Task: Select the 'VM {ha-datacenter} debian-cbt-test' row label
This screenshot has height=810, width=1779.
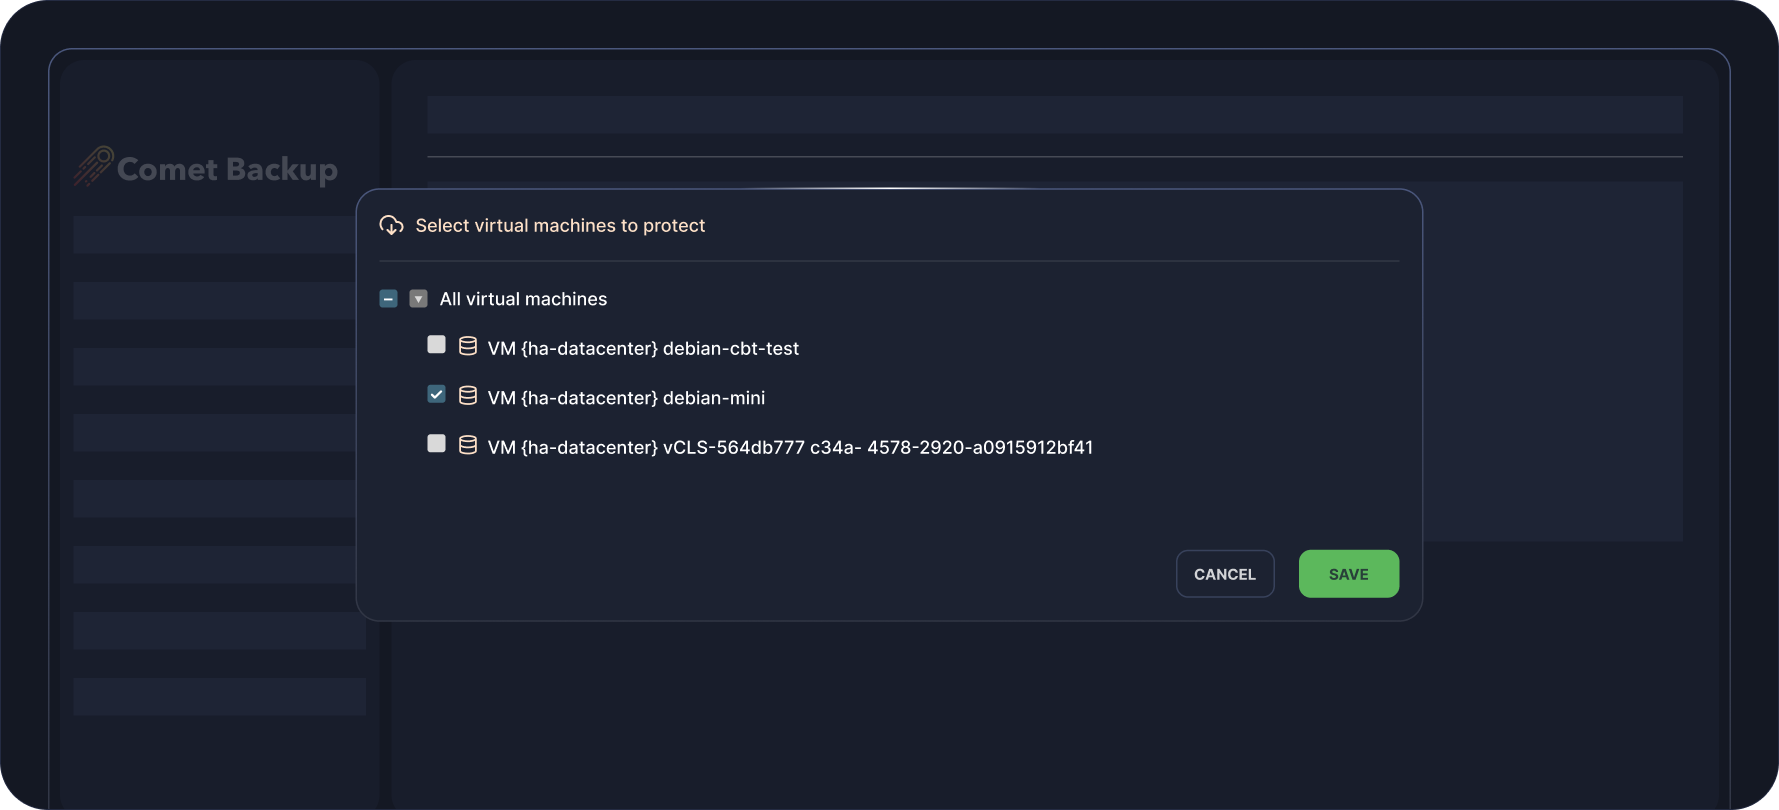Action: [x=643, y=349]
